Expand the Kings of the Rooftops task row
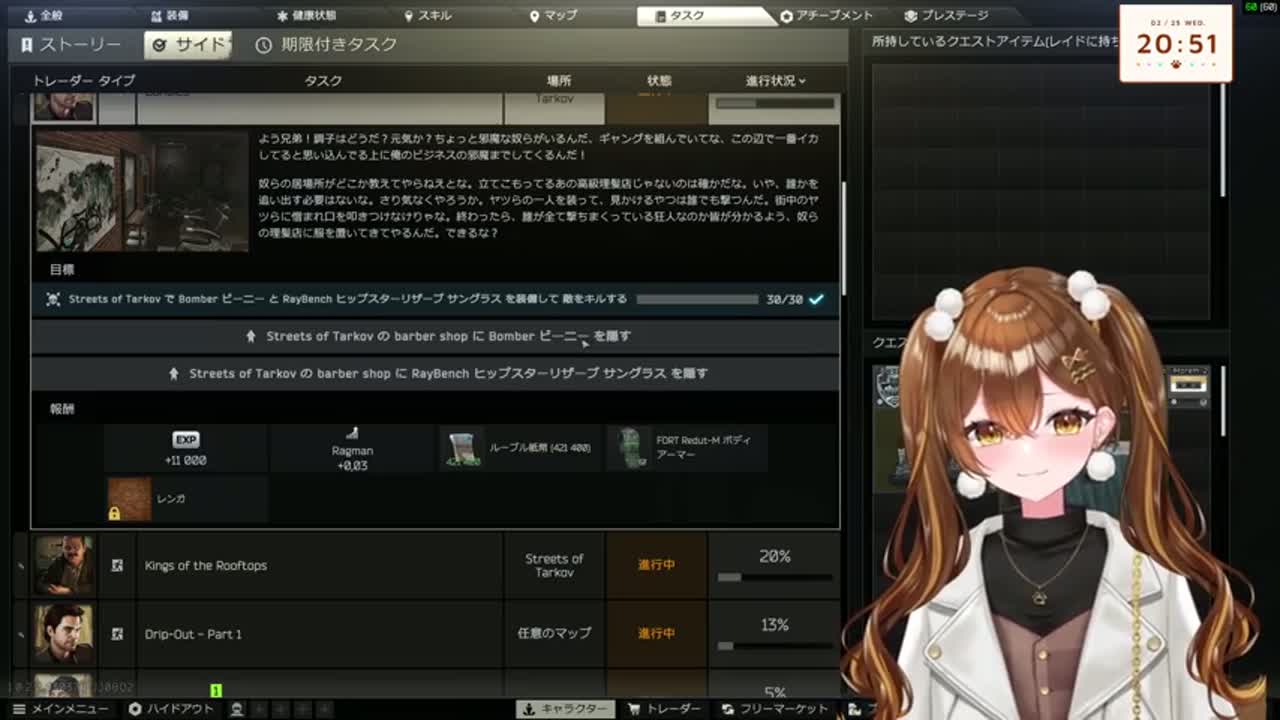1280x720 pixels. [x=21, y=566]
